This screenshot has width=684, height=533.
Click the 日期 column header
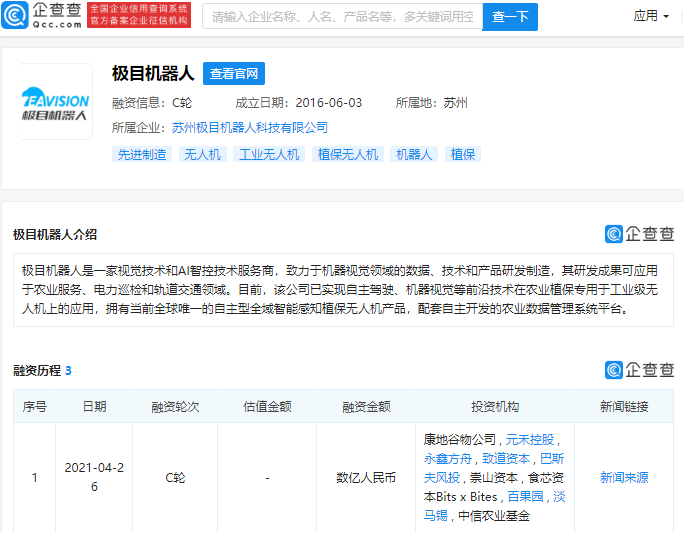click(94, 407)
